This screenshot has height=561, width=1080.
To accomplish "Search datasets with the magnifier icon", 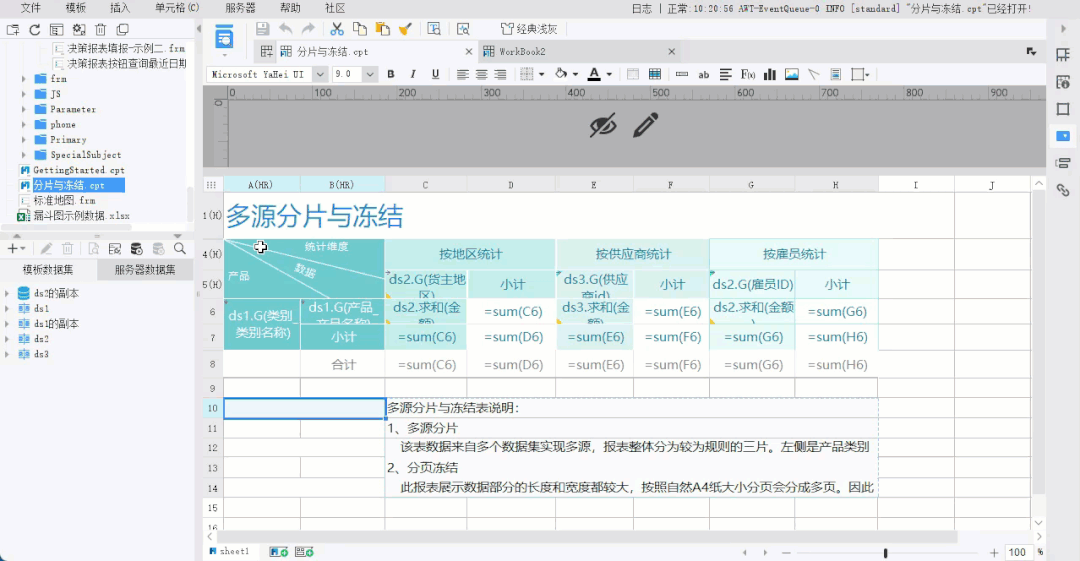I will 180,249.
